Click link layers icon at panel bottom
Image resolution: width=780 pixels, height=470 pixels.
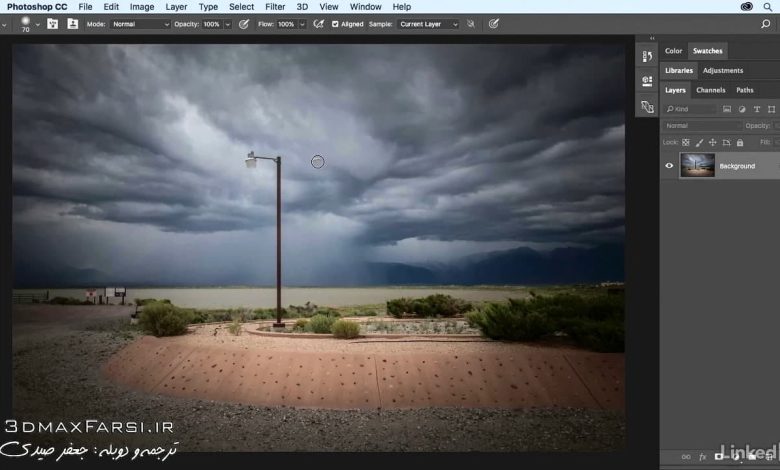686,457
